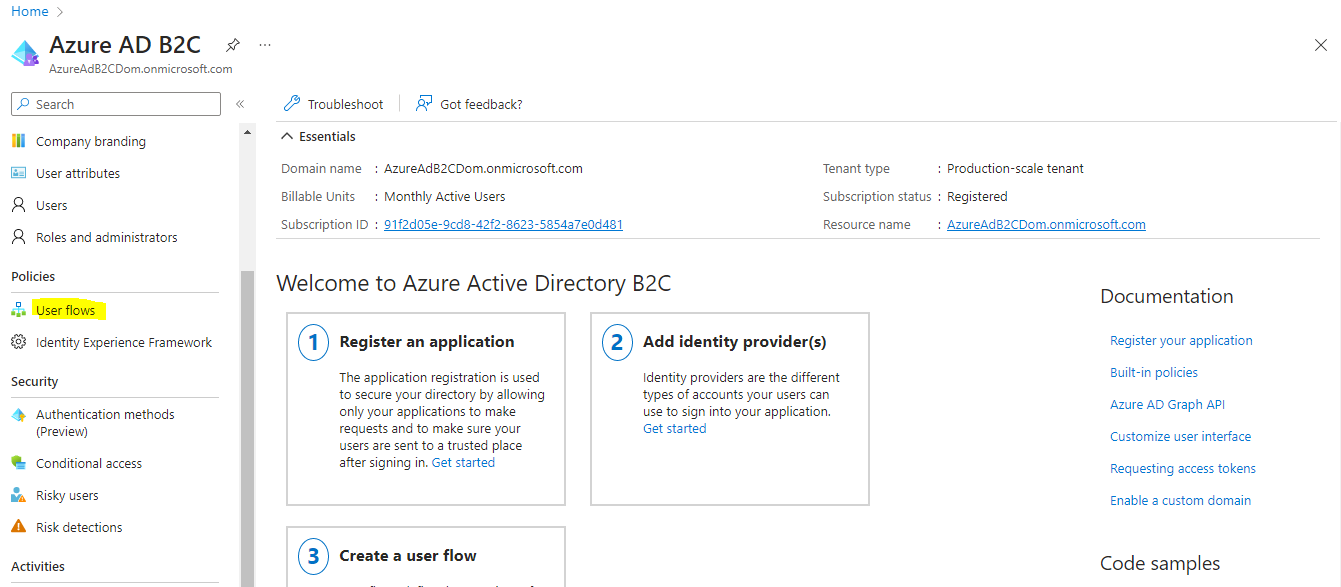Click the Monthly Active Users value

[445, 196]
